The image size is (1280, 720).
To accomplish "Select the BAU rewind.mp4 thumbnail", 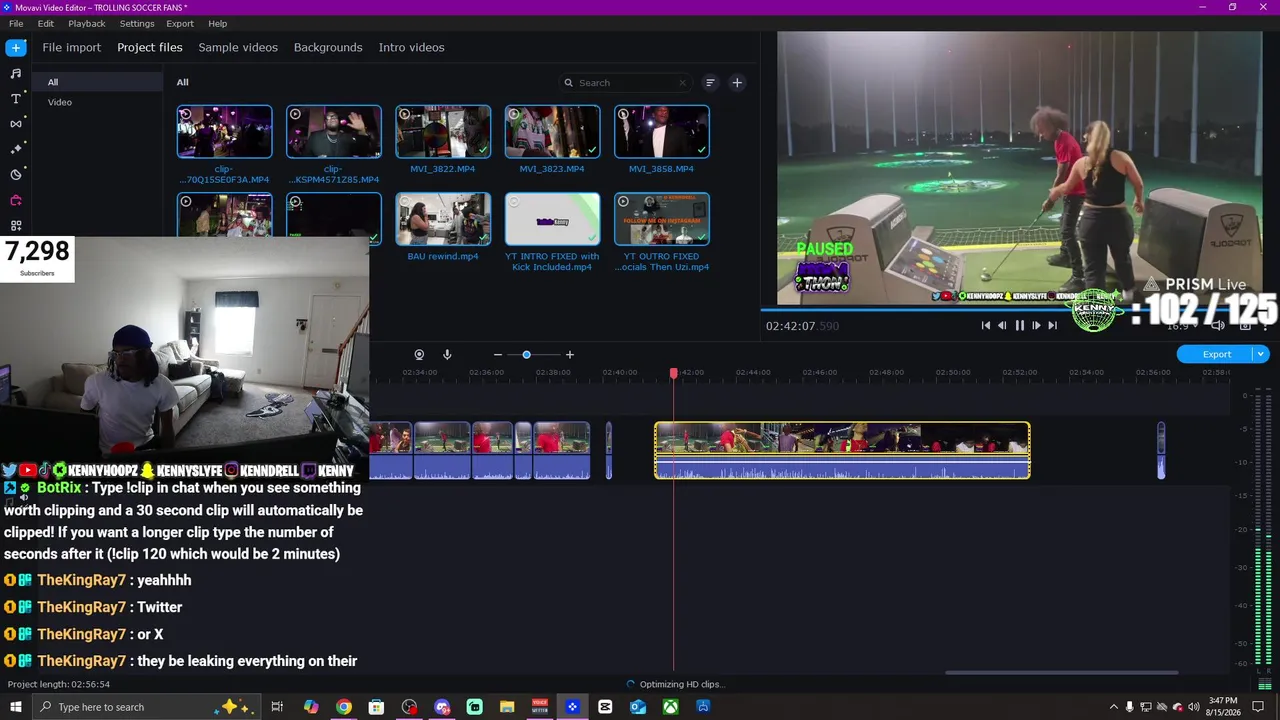I will click(x=443, y=219).
